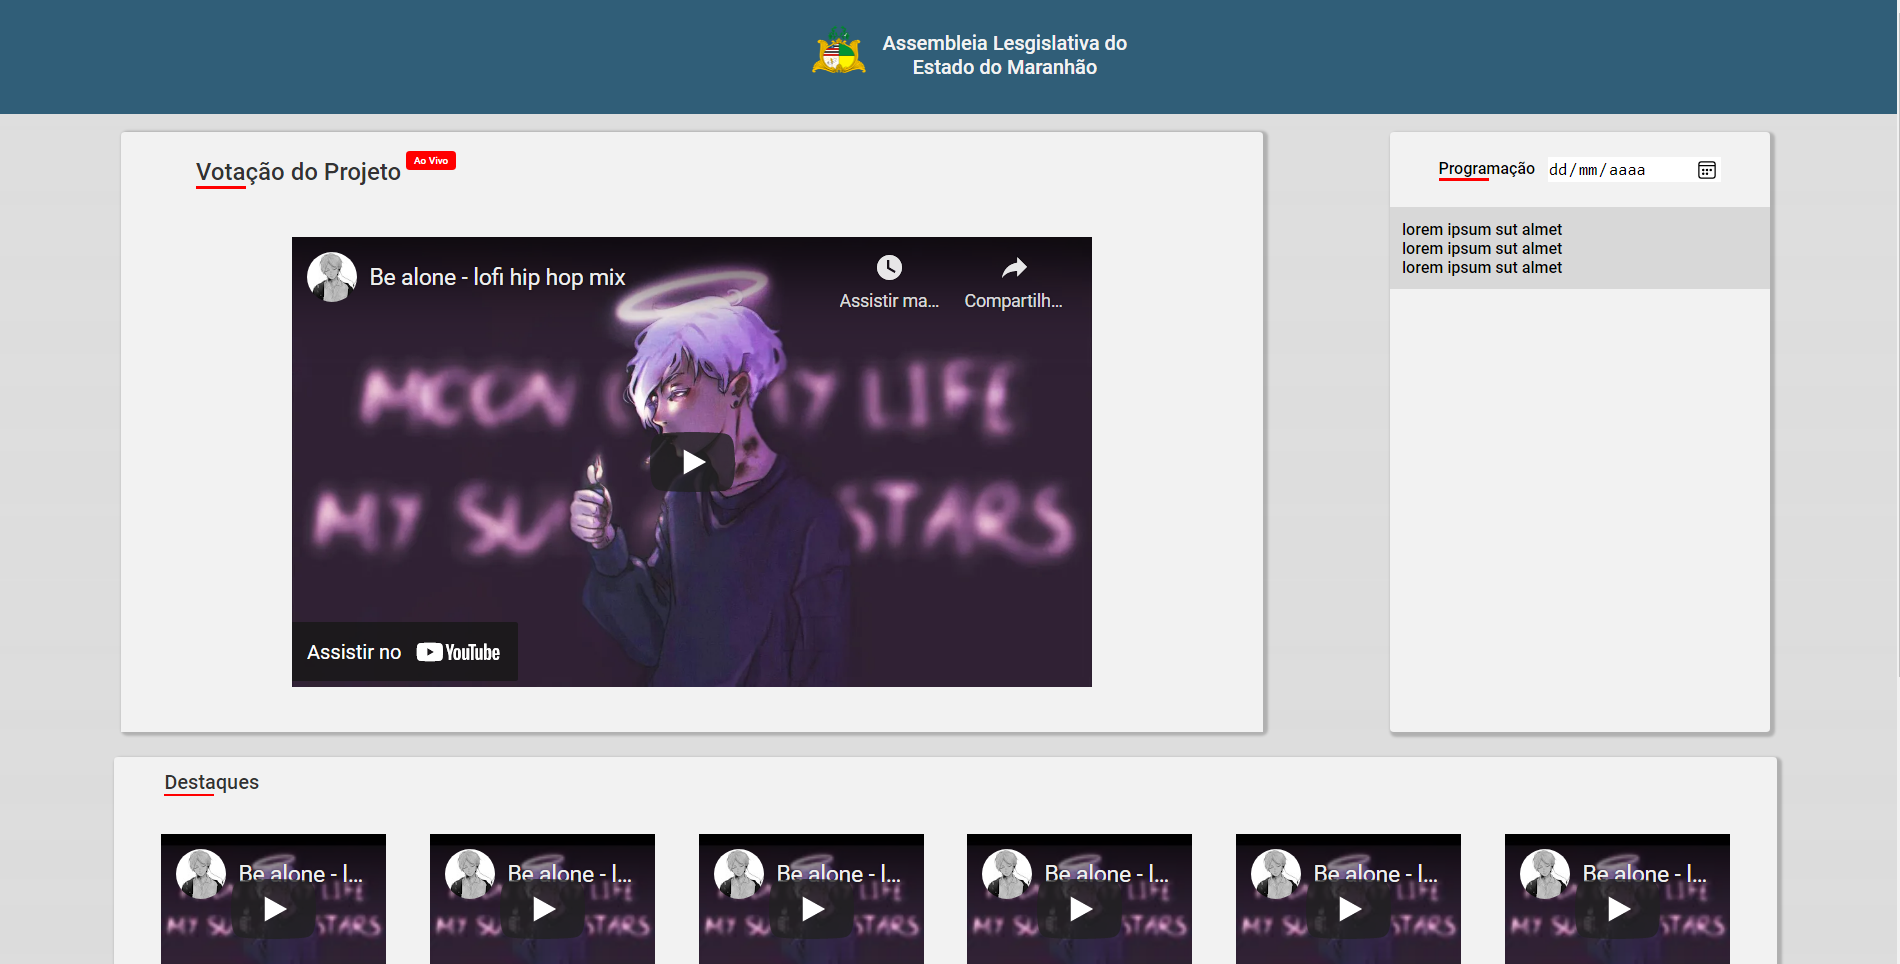Click the Votação do Projeto heading
The image size is (1900, 964).
coord(298,172)
